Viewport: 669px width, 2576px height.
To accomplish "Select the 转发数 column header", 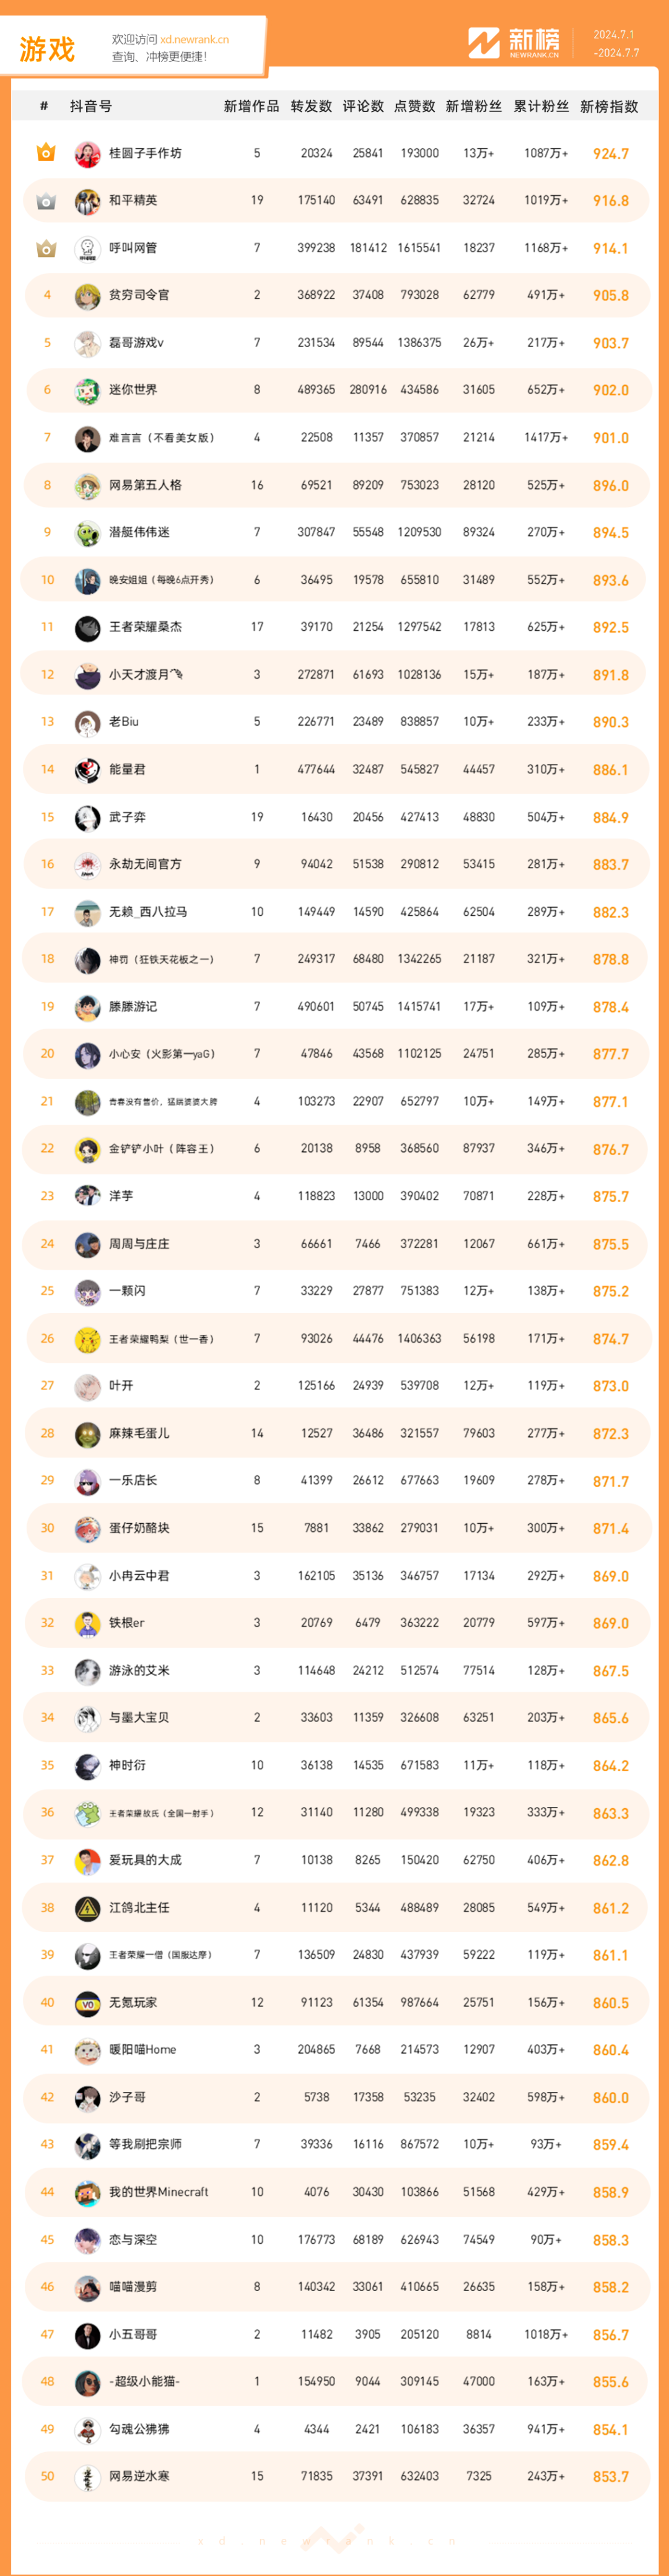I will coord(311,106).
